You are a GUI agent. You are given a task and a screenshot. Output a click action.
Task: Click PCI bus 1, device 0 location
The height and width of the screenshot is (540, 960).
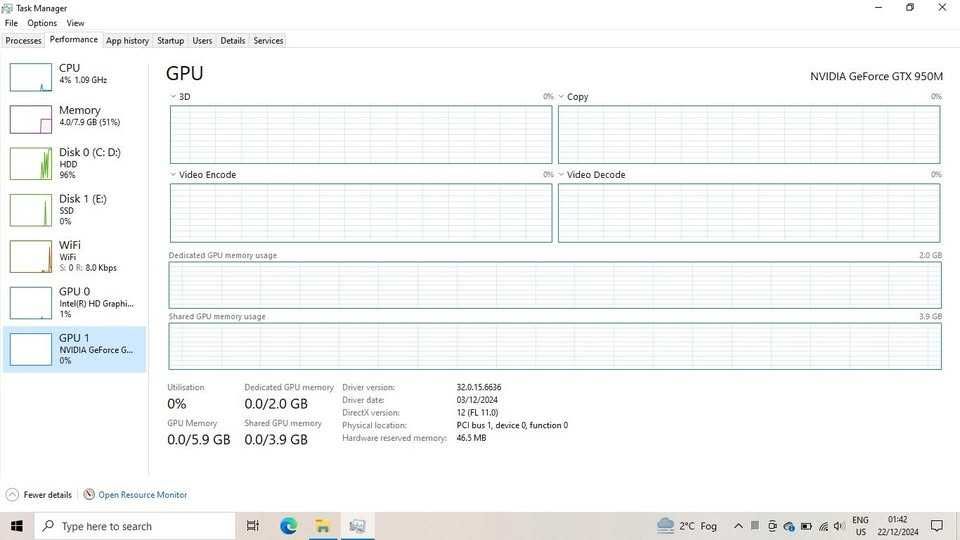tap(512, 425)
